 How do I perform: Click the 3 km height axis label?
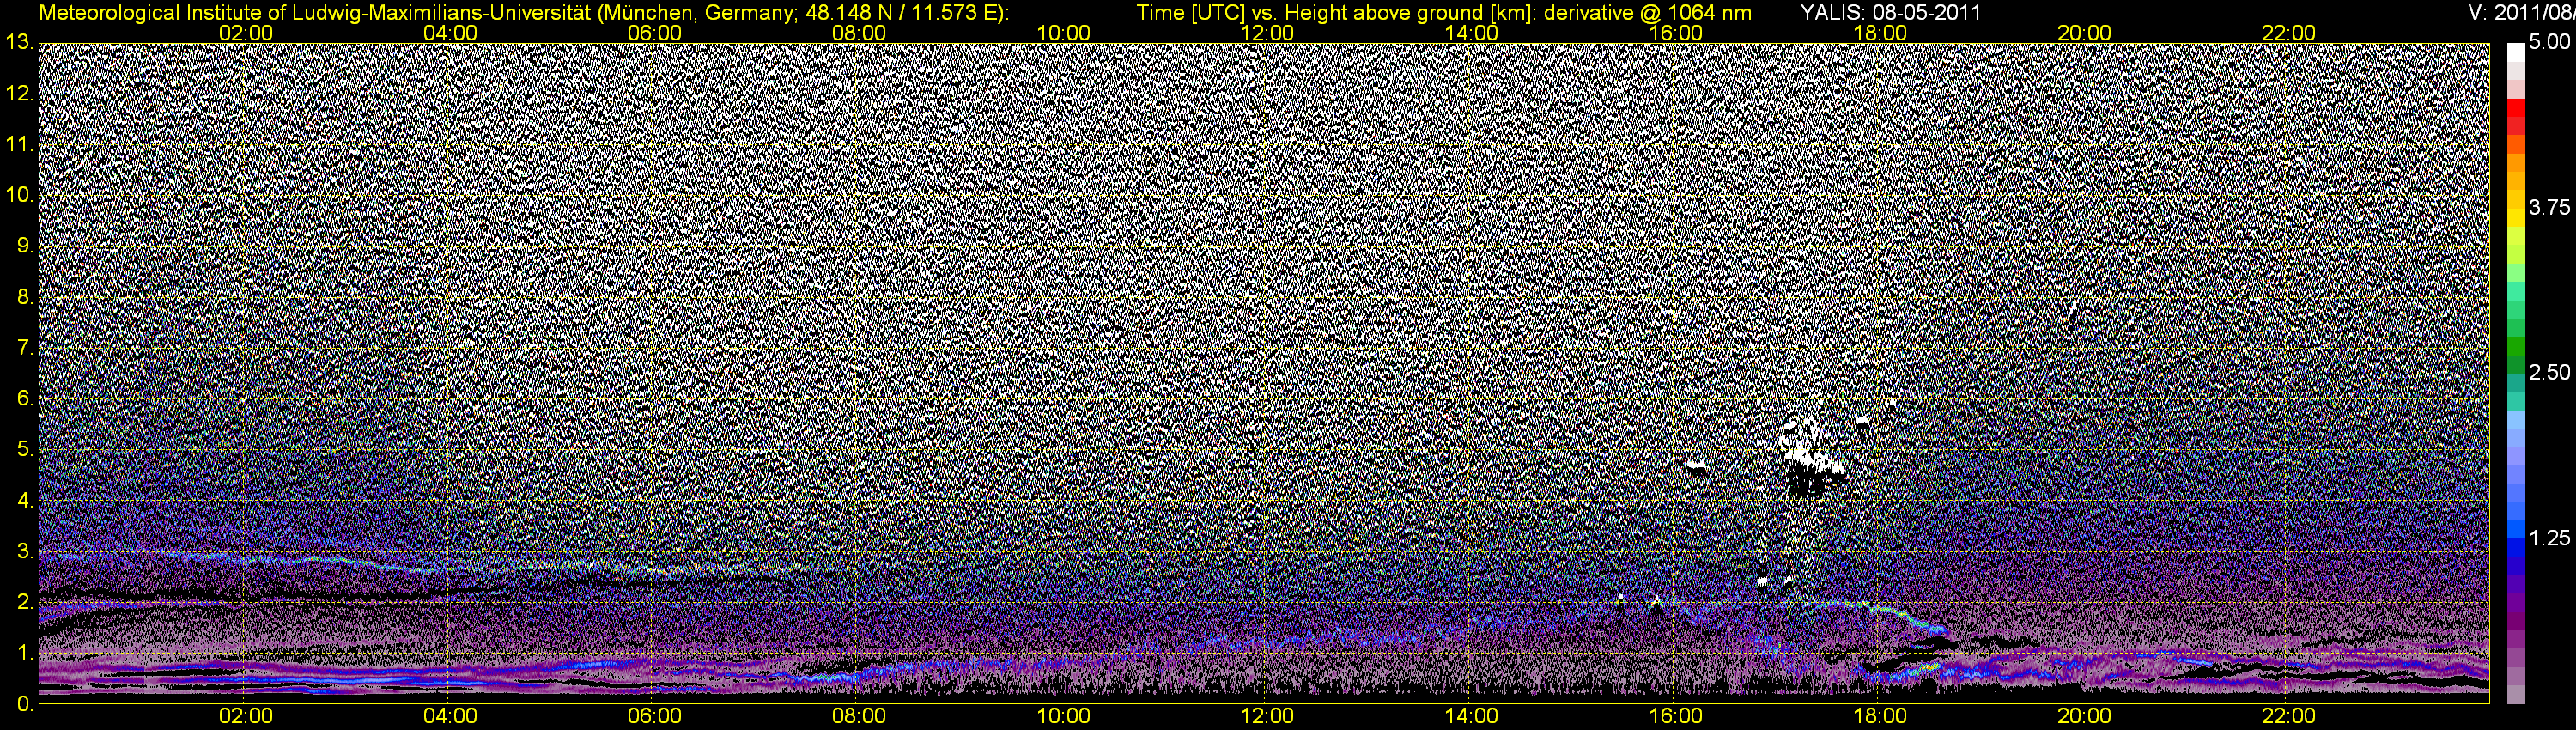(x=25, y=551)
